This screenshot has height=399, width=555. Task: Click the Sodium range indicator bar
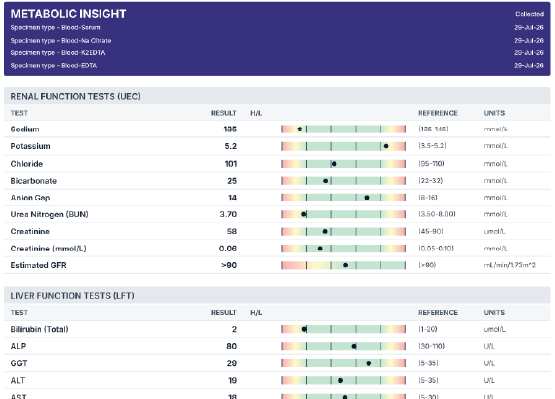pos(343,129)
